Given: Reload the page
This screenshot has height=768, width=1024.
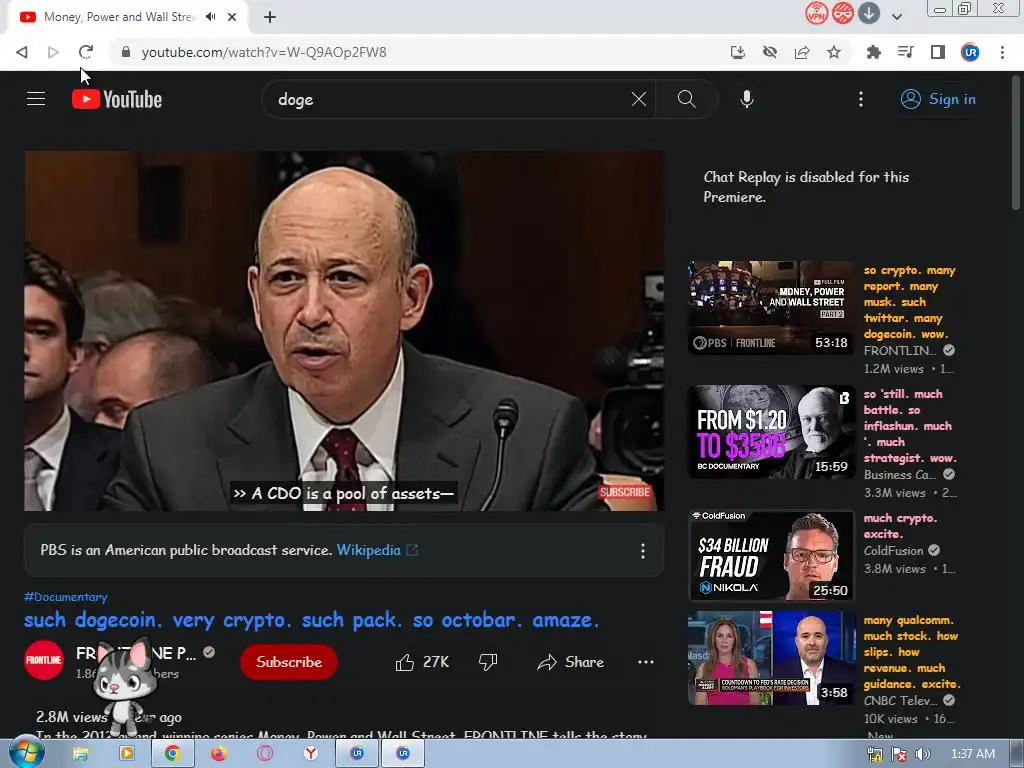Looking at the screenshot, I should (86, 52).
